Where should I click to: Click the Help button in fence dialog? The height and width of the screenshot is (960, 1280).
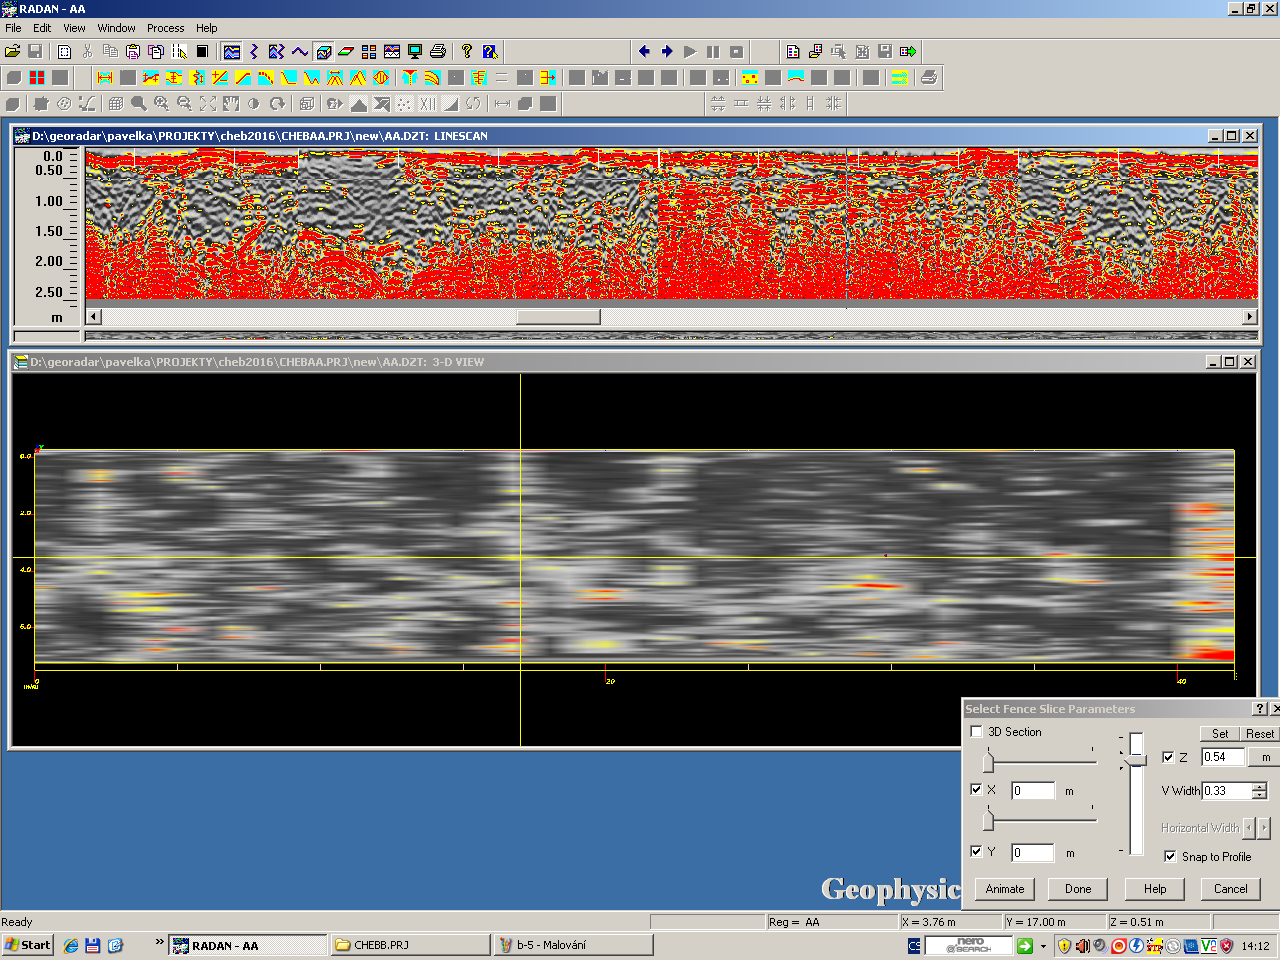(x=1155, y=889)
